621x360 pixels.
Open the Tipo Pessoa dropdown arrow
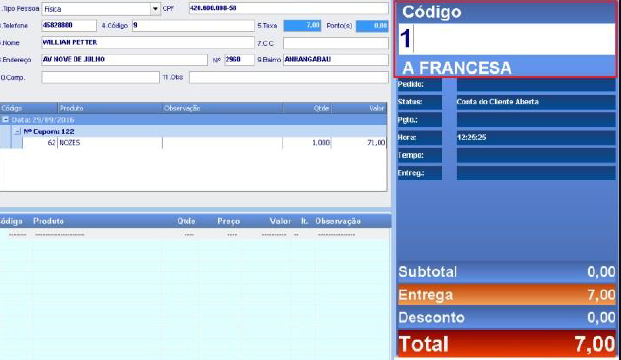[155, 9]
